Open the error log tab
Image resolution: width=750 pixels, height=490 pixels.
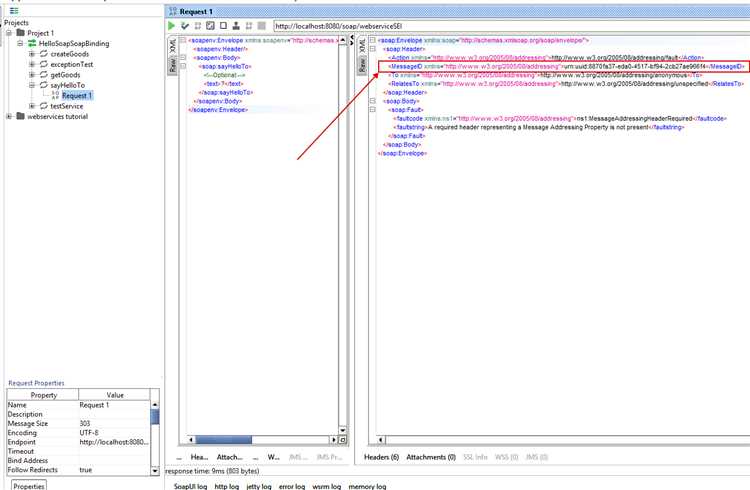pos(292,486)
